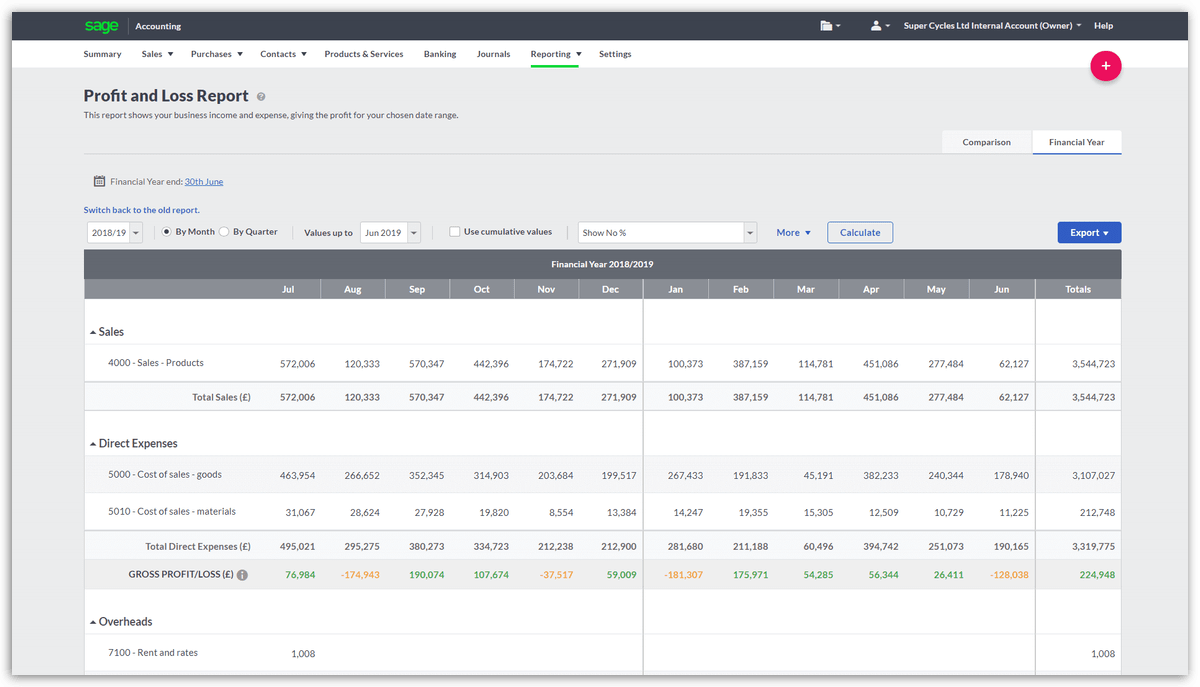Open the Jun 2019 values dropdown
This screenshot has width=1200, height=687.
point(391,233)
